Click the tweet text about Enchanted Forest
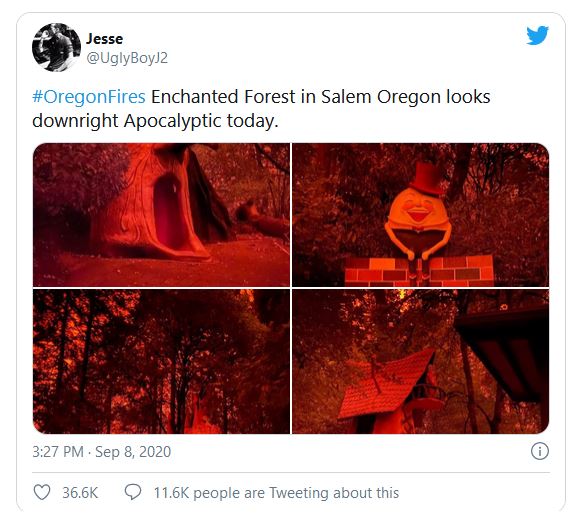Image resolution: width=573 pixels, height=524 pixels. click(x=261, y=109)
